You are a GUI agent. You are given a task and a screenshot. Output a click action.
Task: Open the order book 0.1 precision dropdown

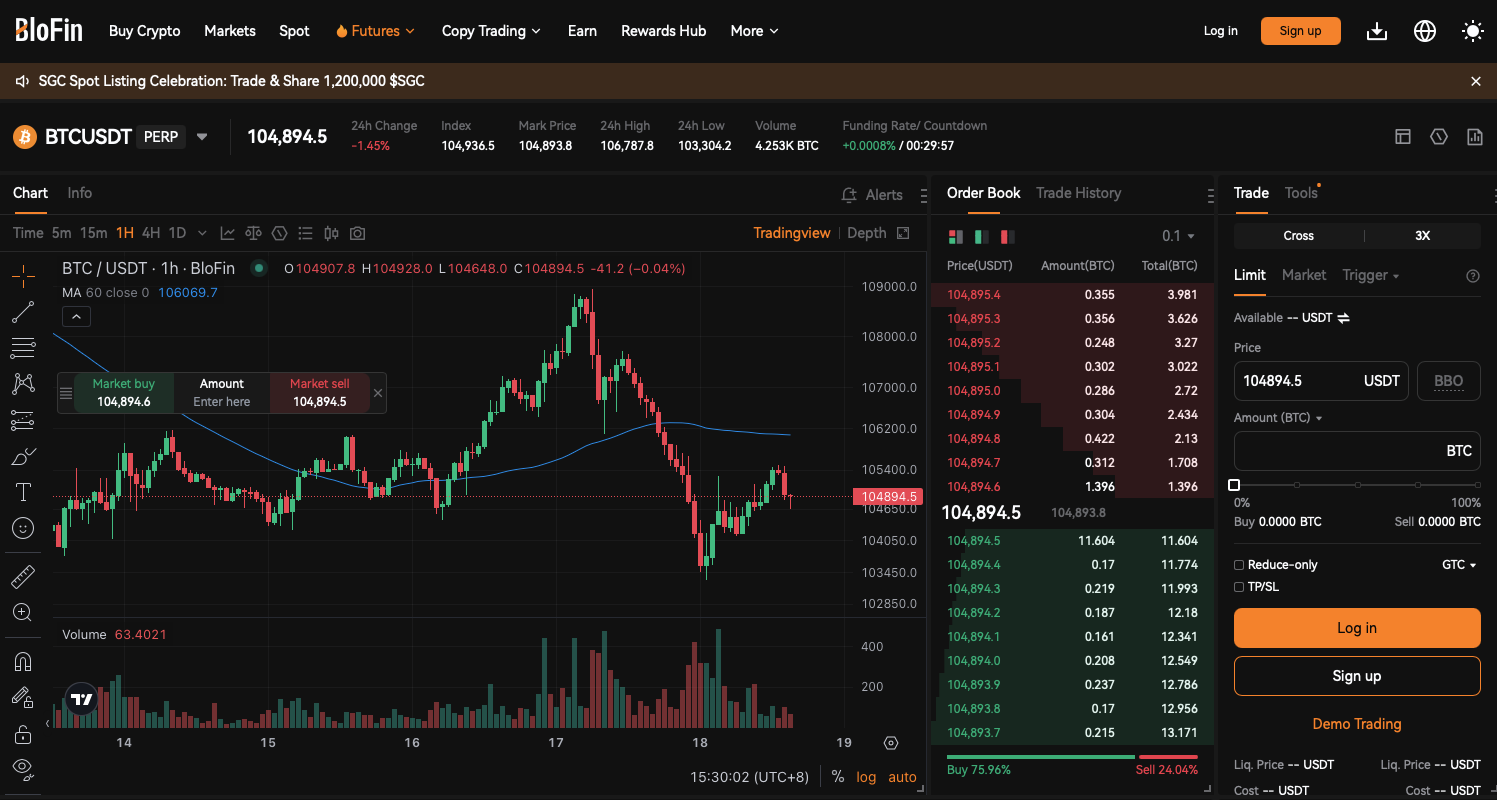1178,236
